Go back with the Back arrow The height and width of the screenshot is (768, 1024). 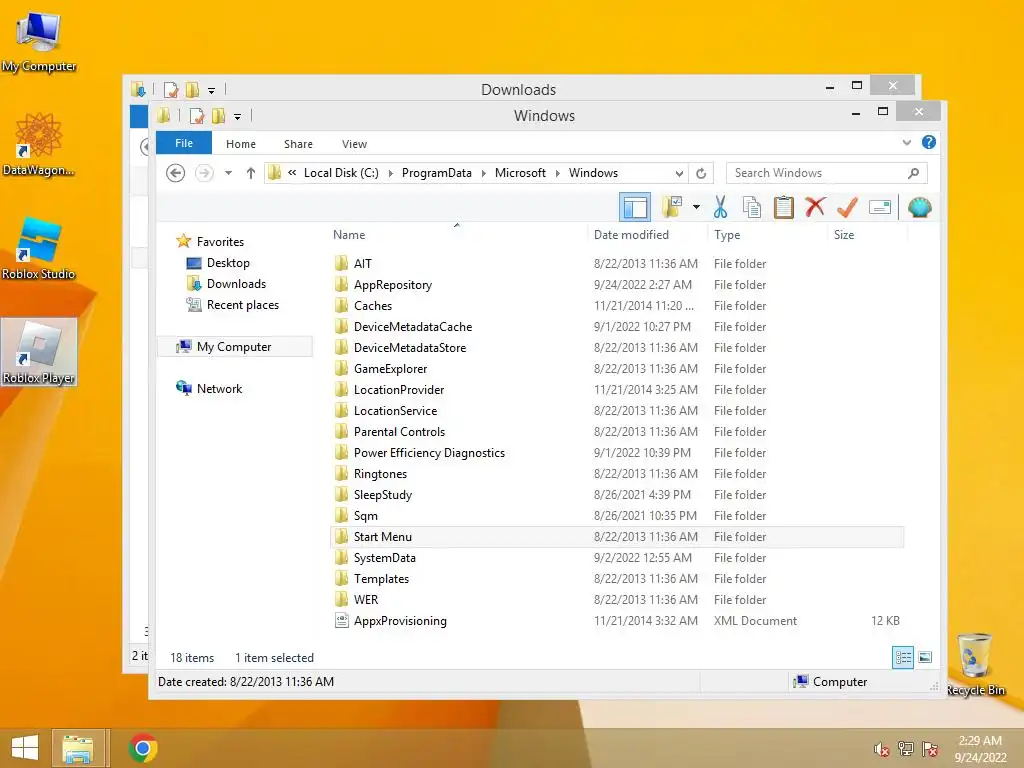(x=175, y=173)
